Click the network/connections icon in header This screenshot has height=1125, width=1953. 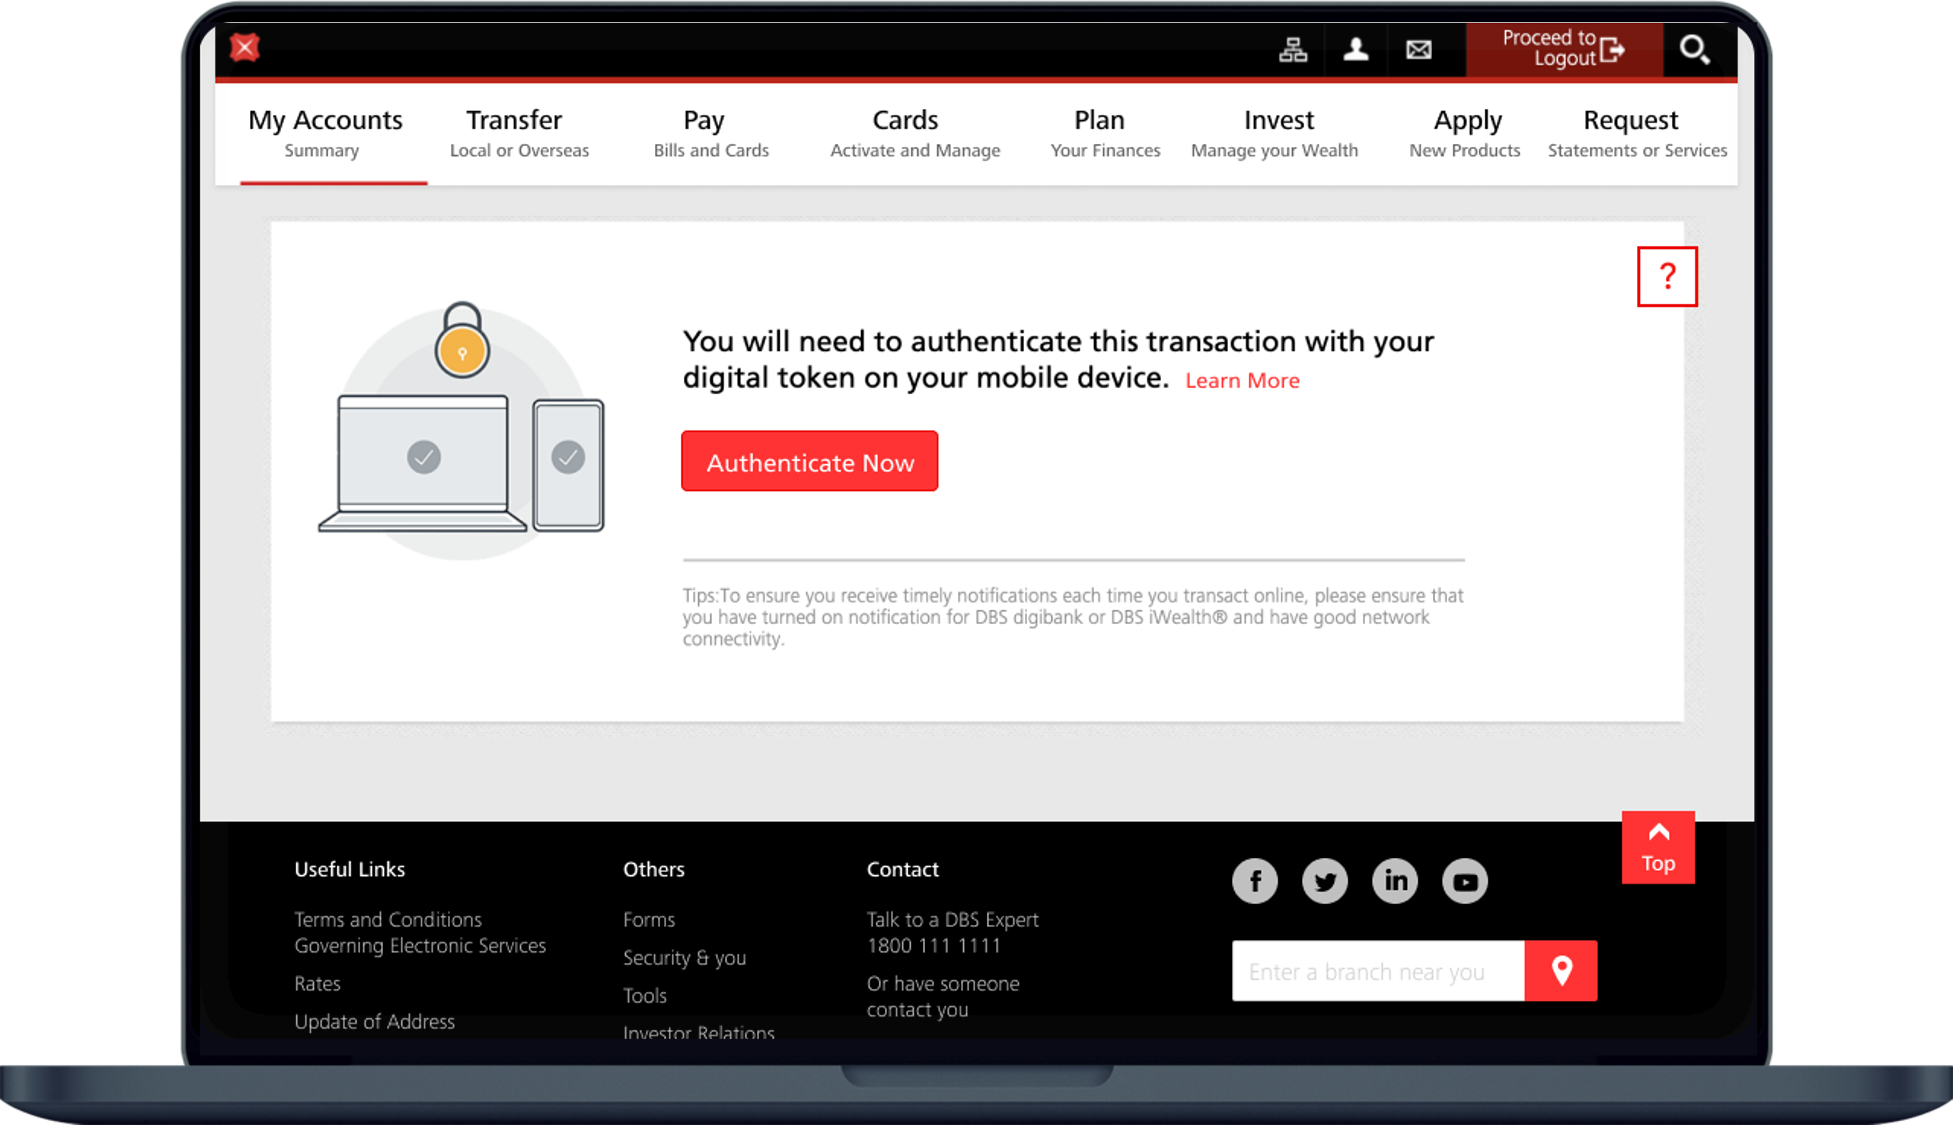point(1294,48)
